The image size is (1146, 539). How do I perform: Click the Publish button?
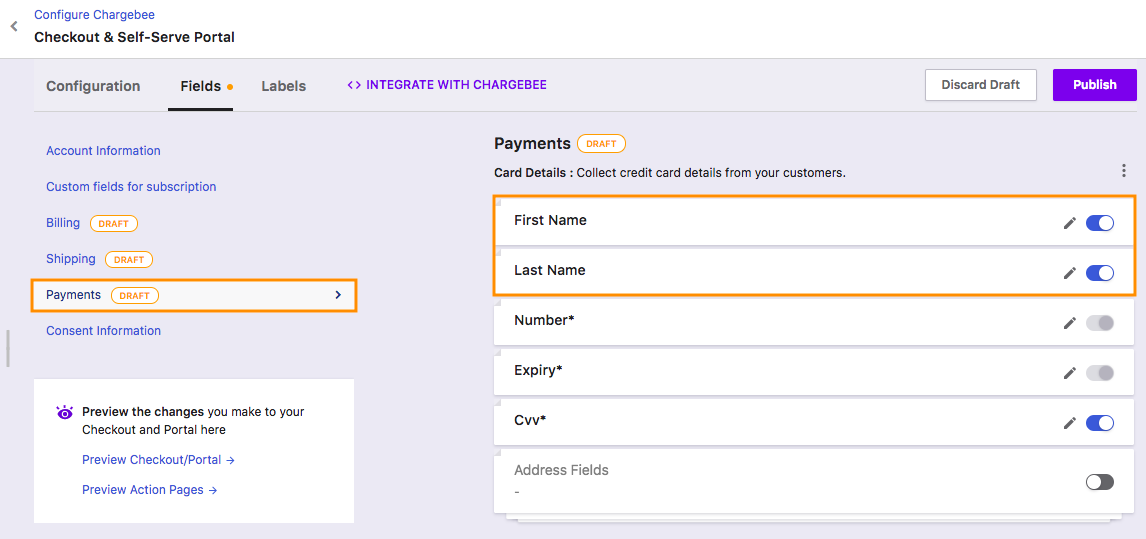tap(1095, 85)
